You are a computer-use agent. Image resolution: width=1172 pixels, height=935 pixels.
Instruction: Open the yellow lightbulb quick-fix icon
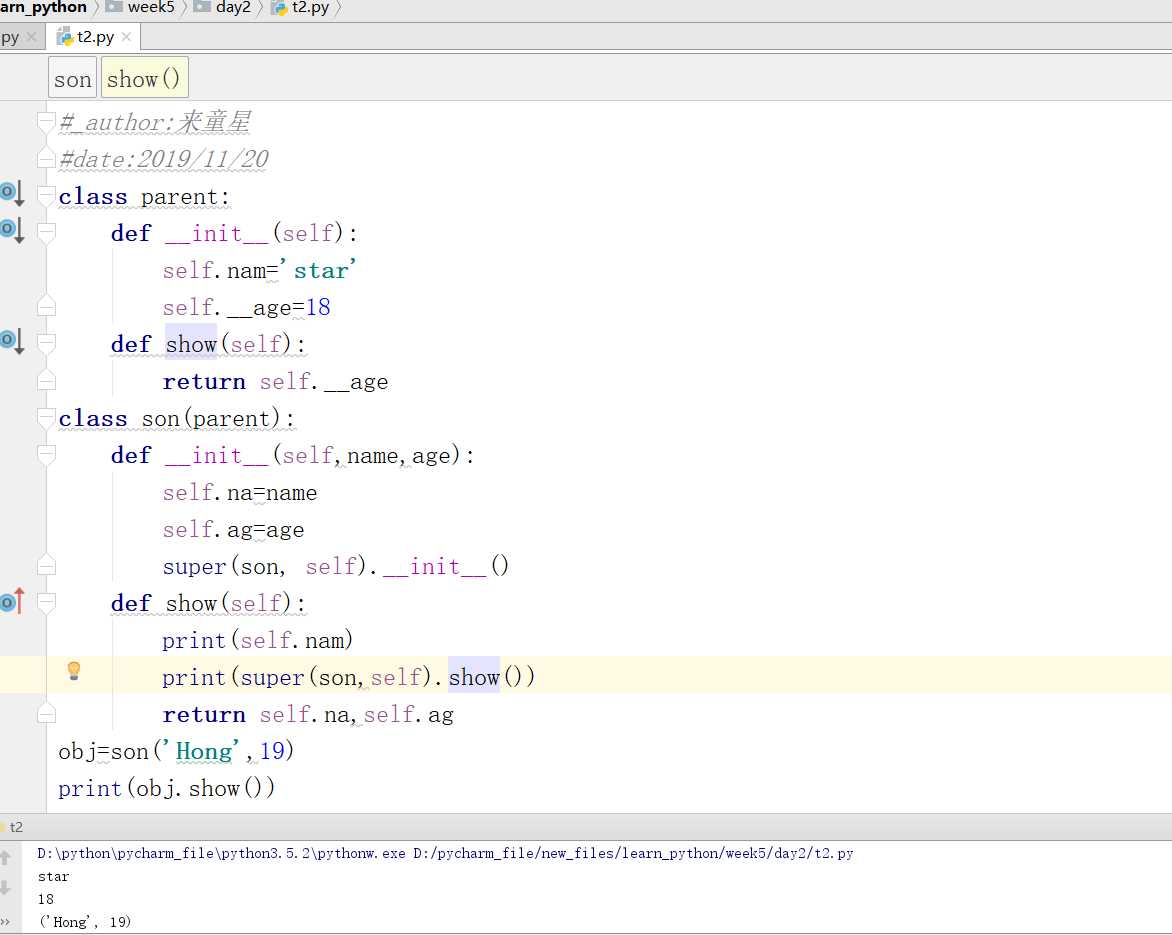coord(73,670)
